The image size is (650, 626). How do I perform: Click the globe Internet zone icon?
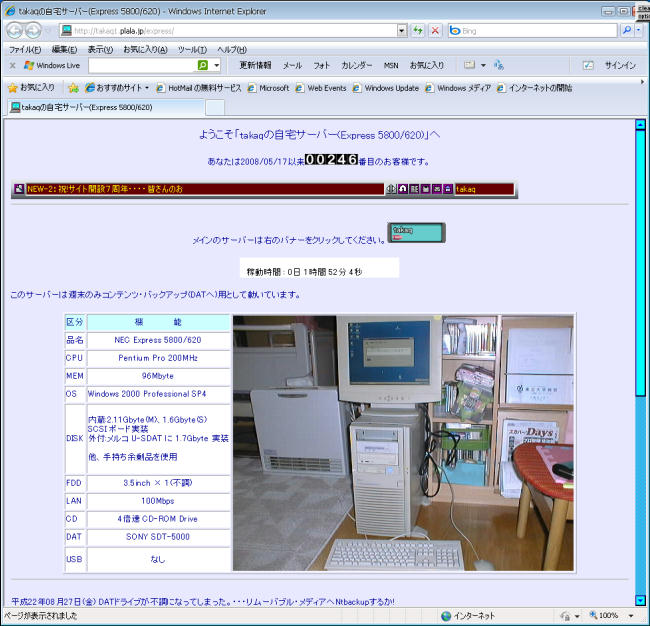point(446,616)
